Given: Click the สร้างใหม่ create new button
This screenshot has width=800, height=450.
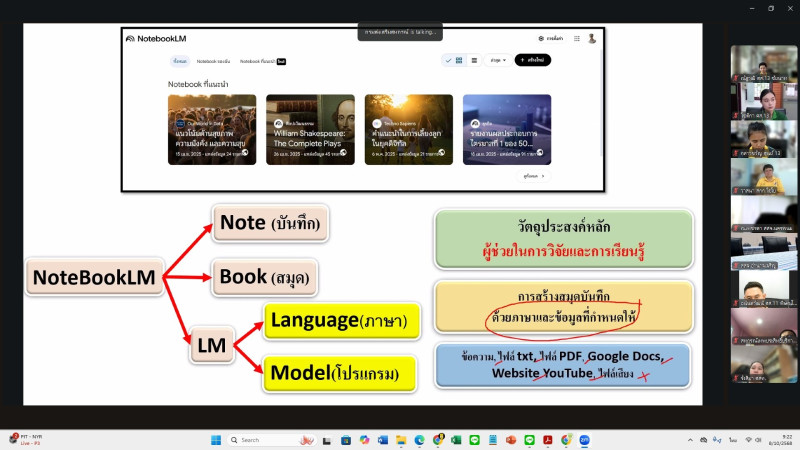Looking at the screenshot, I should coord(533,60).
